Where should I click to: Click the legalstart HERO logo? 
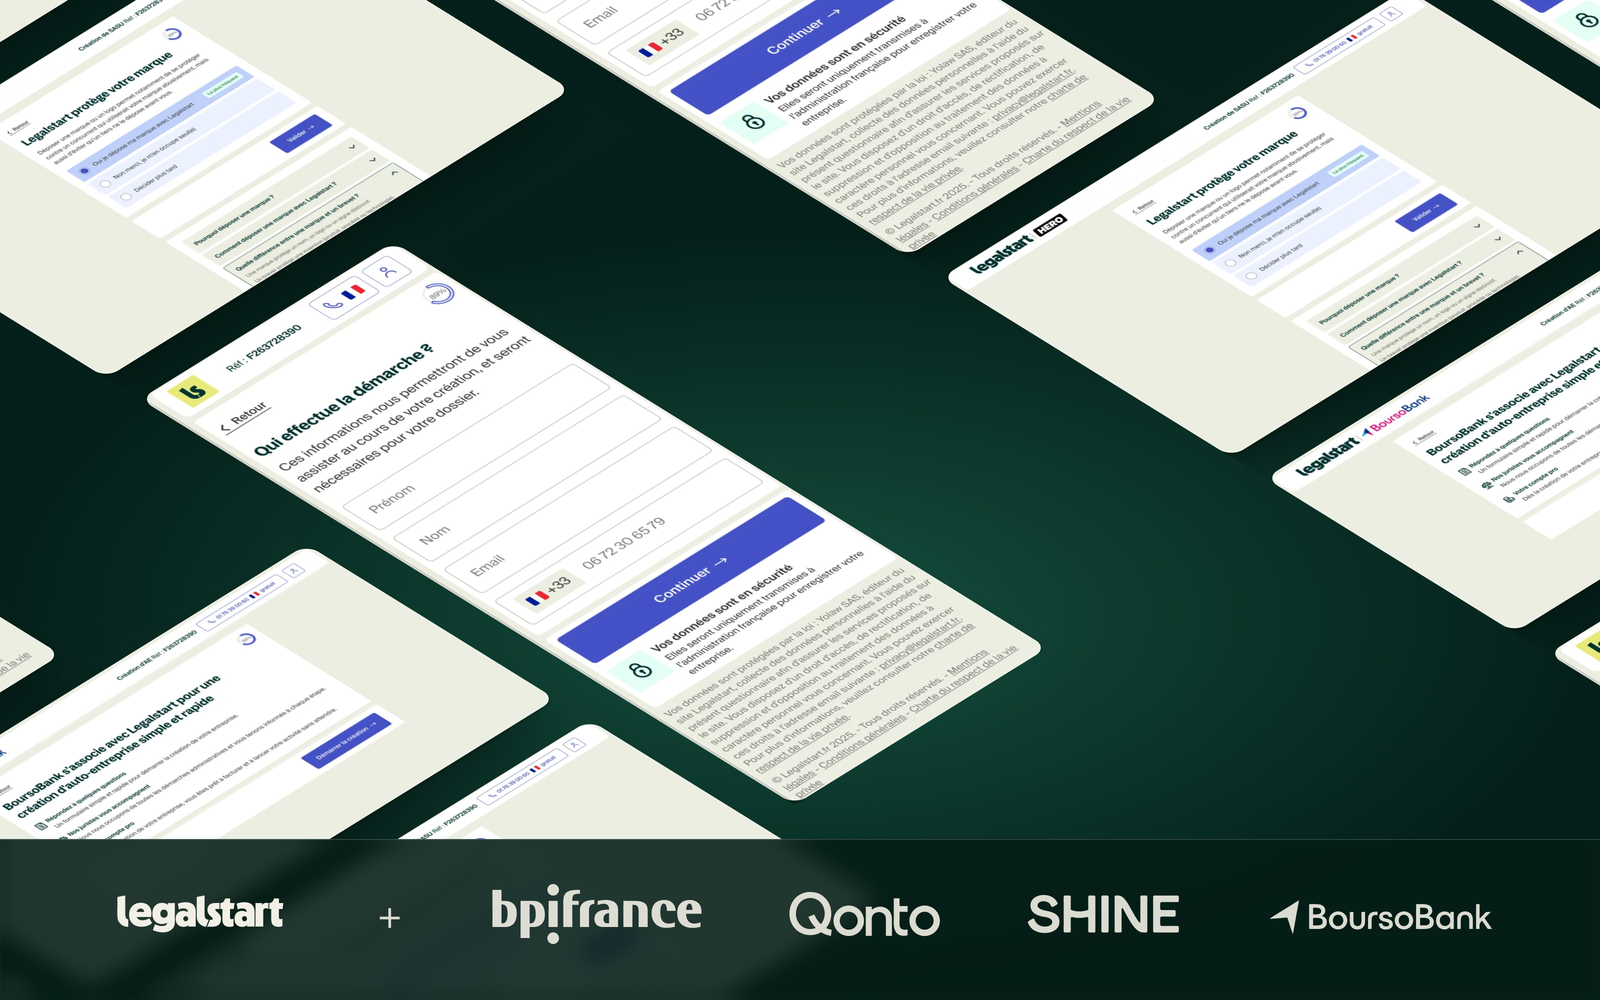tap(1017, 244)
